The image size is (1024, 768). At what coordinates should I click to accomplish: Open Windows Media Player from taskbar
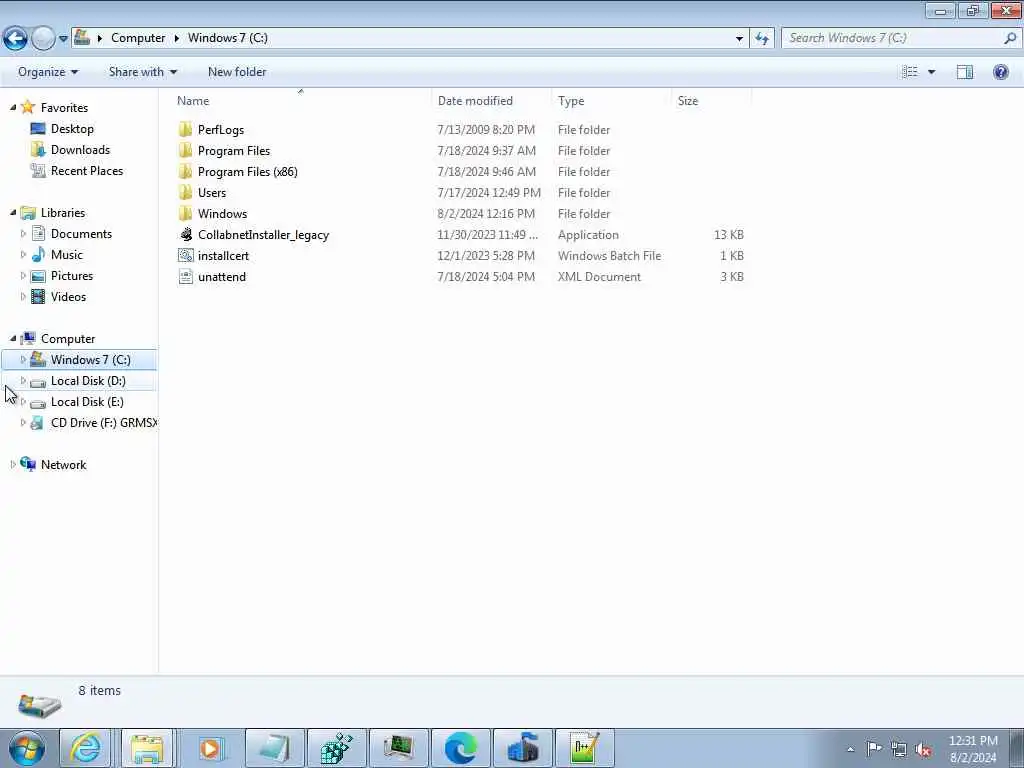(211, 748)
